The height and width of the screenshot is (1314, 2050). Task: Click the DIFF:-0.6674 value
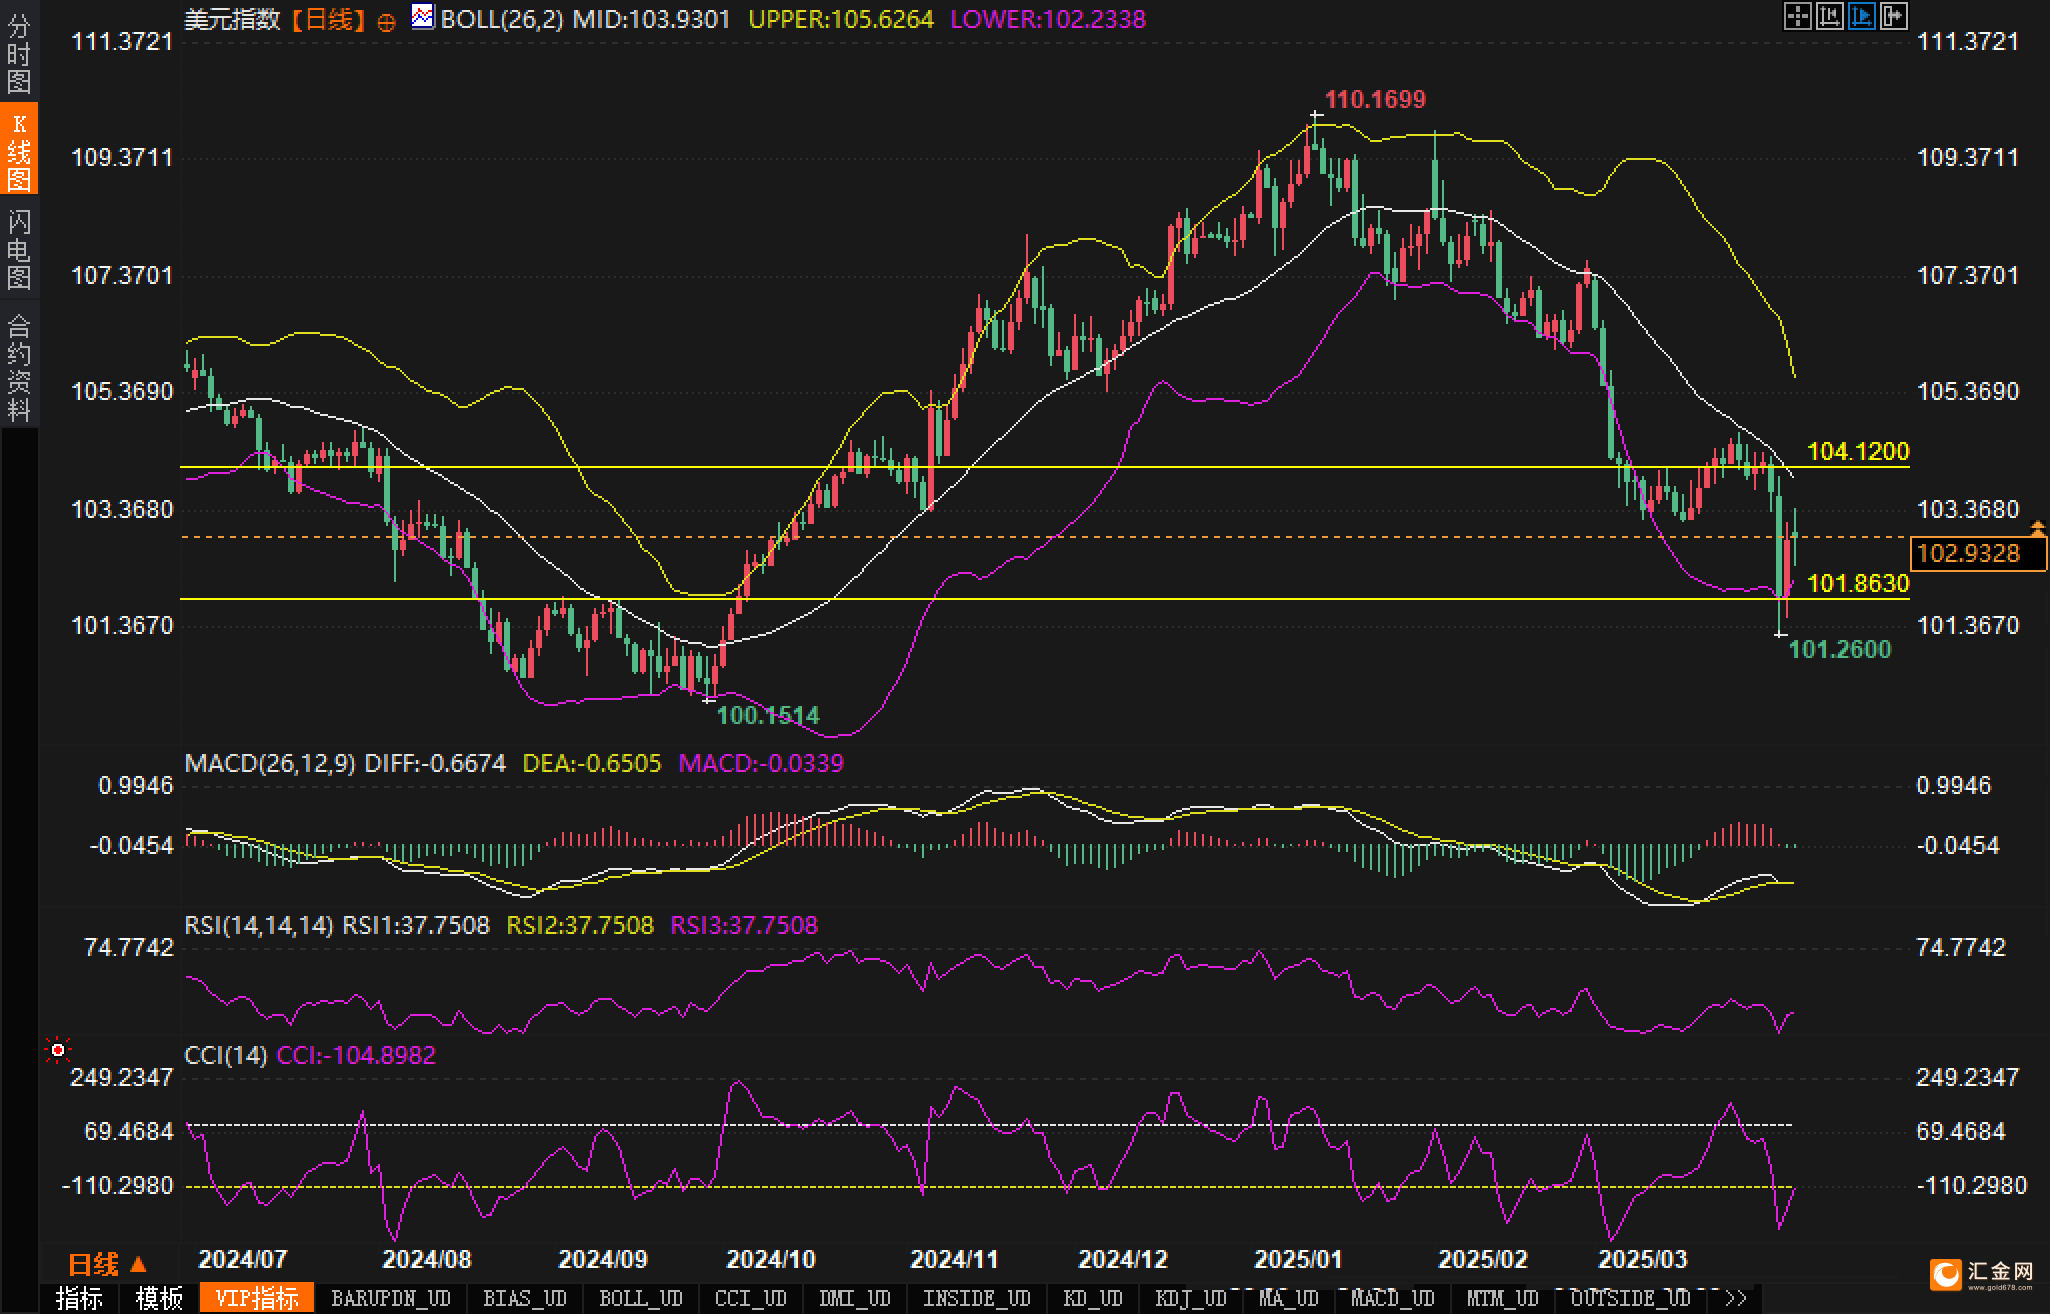[x=435, y=763]
